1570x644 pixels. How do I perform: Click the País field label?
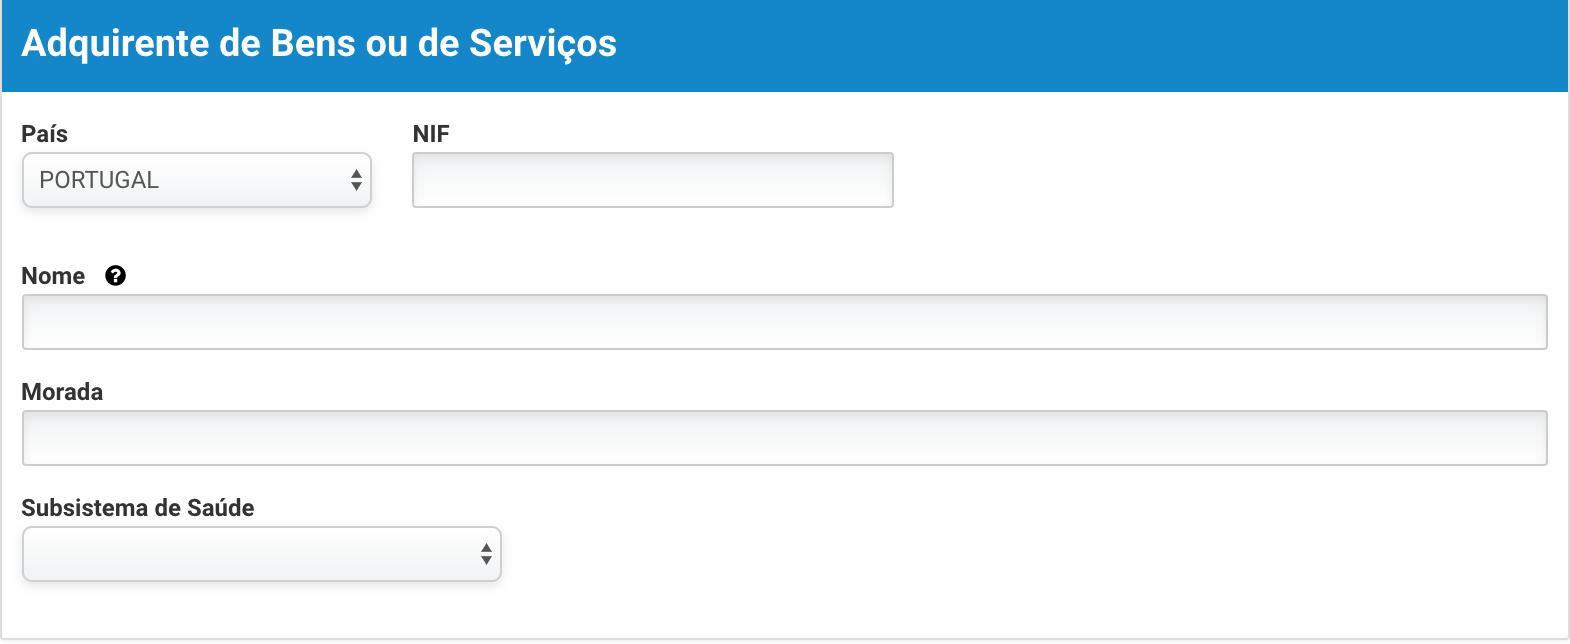44,134
